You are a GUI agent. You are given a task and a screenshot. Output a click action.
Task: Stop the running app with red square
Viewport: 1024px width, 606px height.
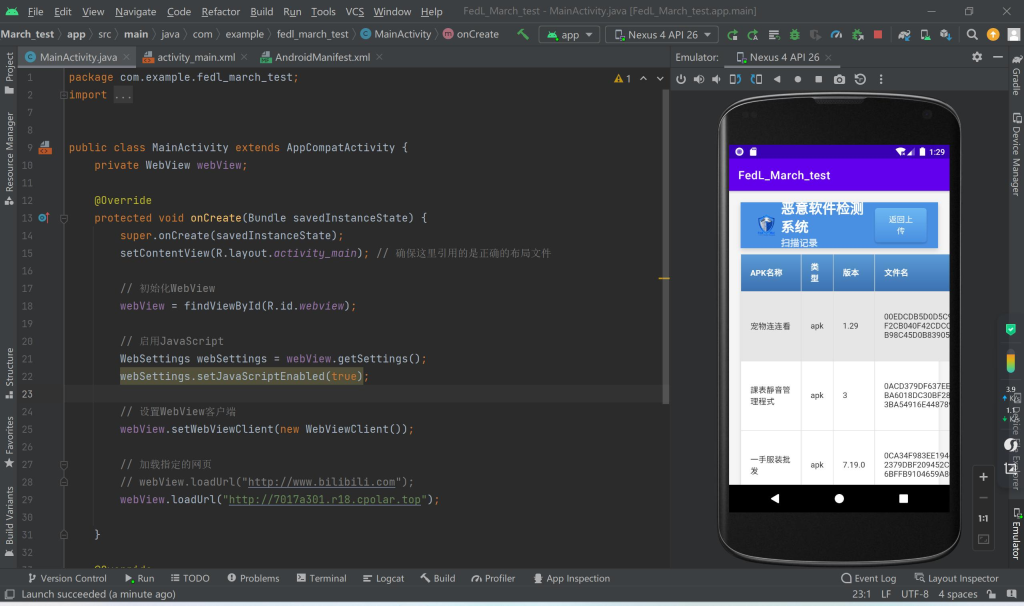(x=878, y=34)
